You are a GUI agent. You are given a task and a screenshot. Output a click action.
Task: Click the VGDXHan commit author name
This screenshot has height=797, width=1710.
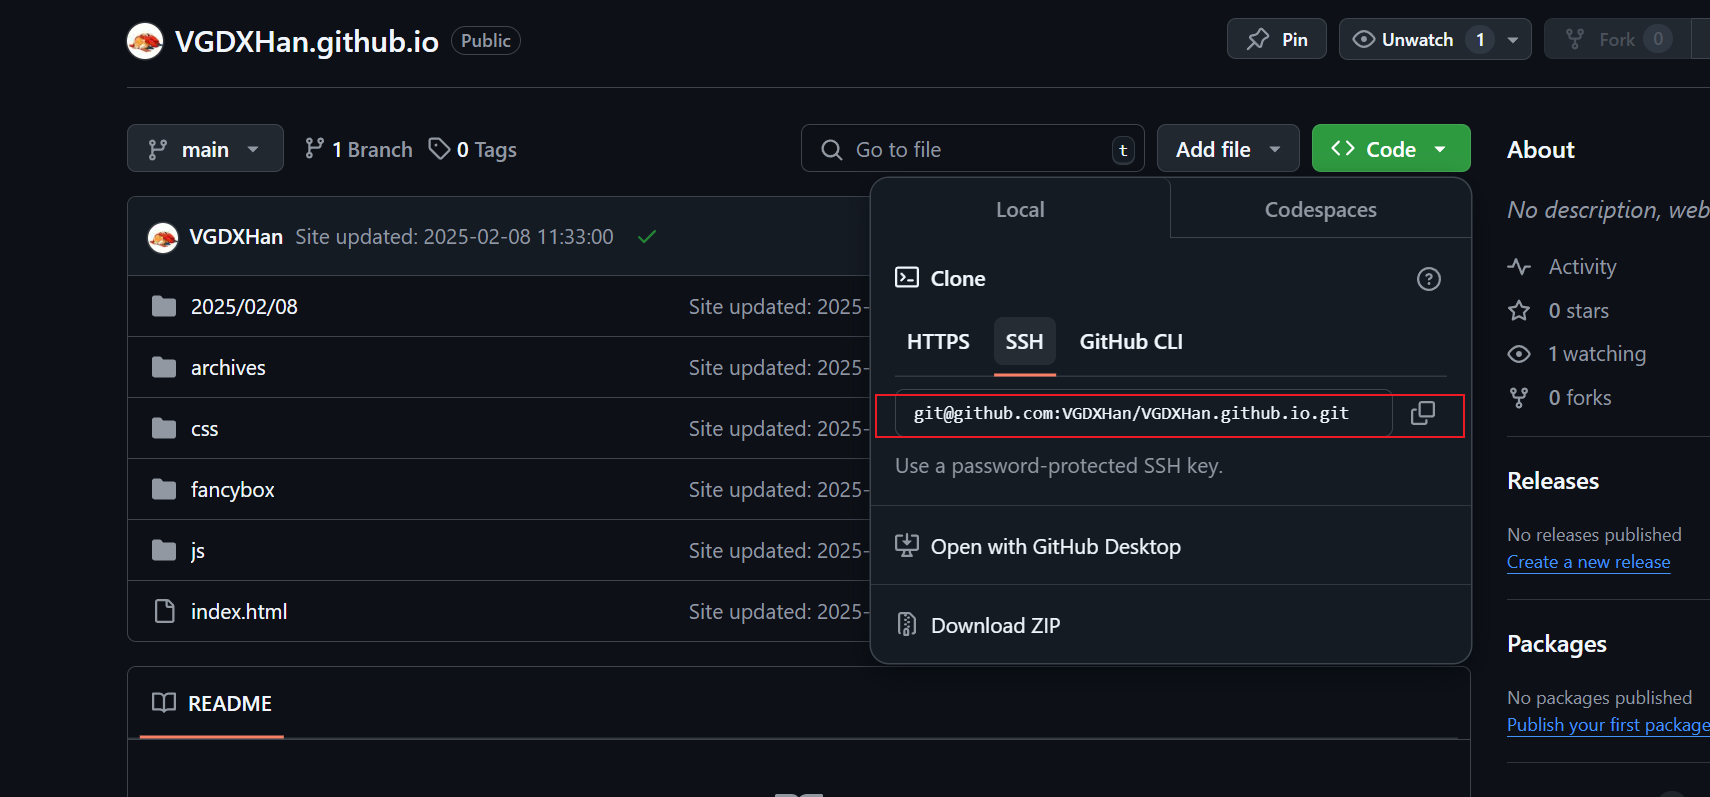click(x=236, y=236)
